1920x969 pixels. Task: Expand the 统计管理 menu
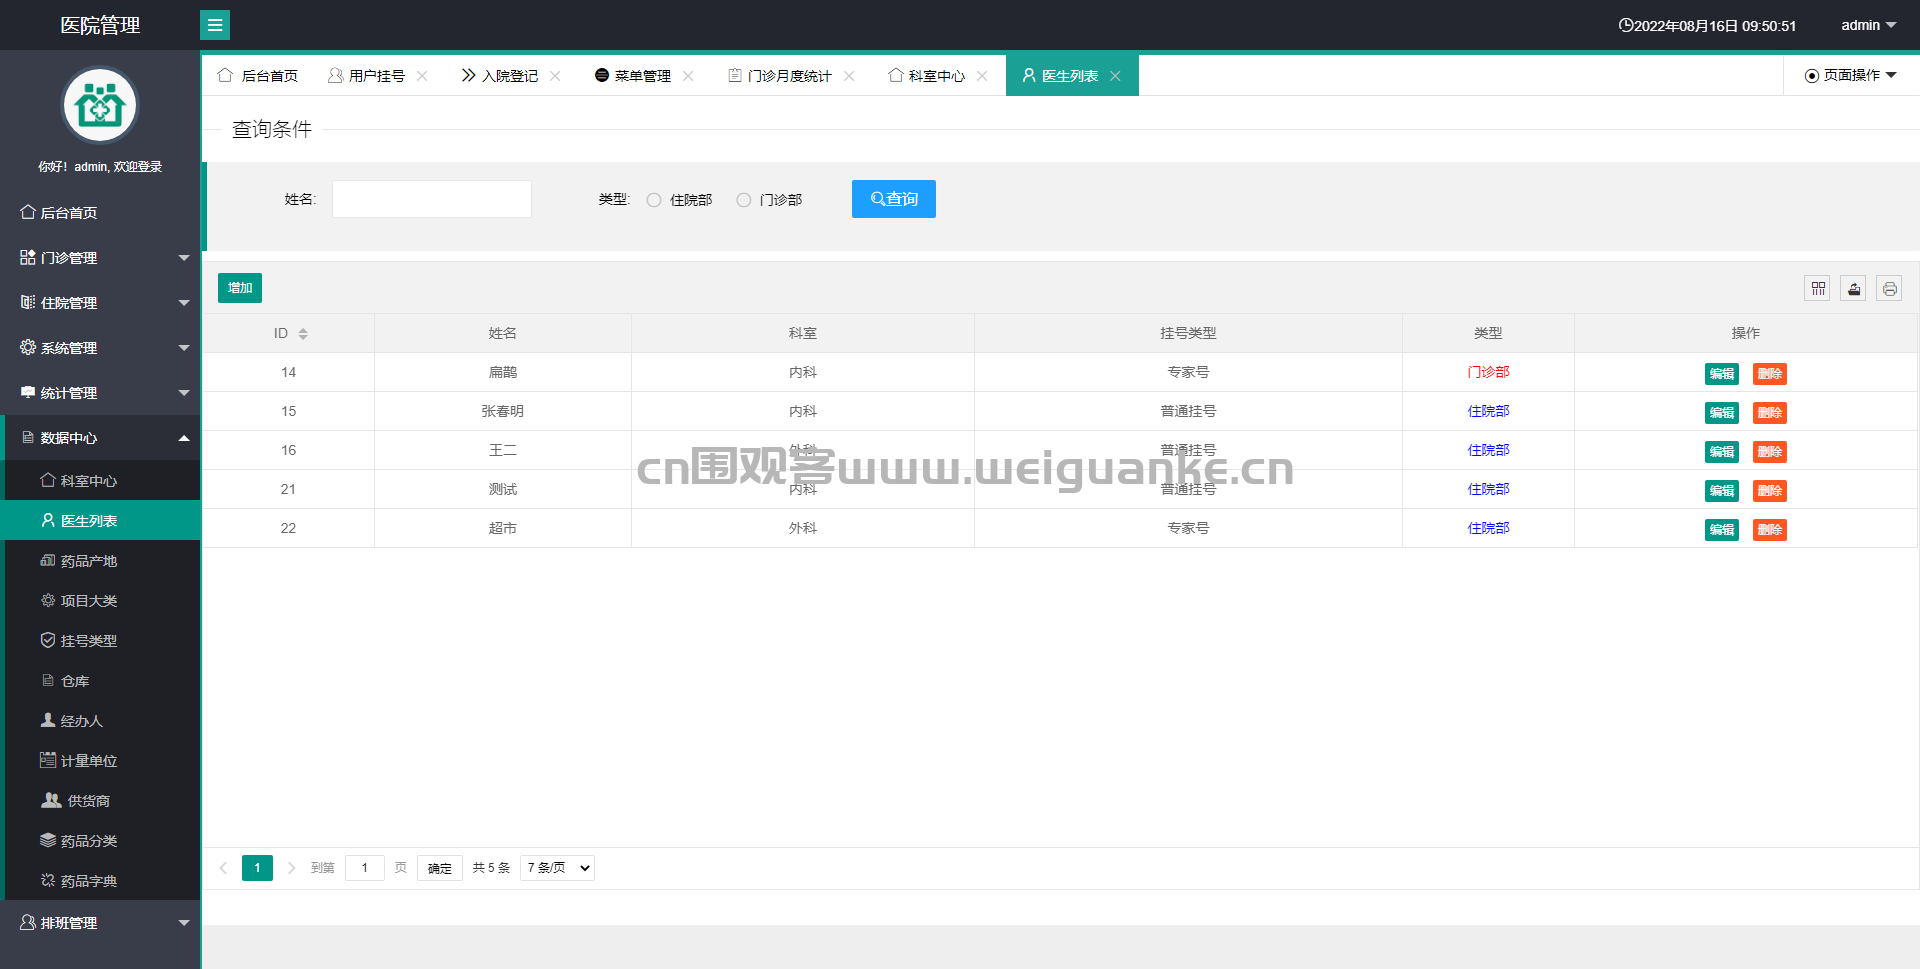[100, 392]
